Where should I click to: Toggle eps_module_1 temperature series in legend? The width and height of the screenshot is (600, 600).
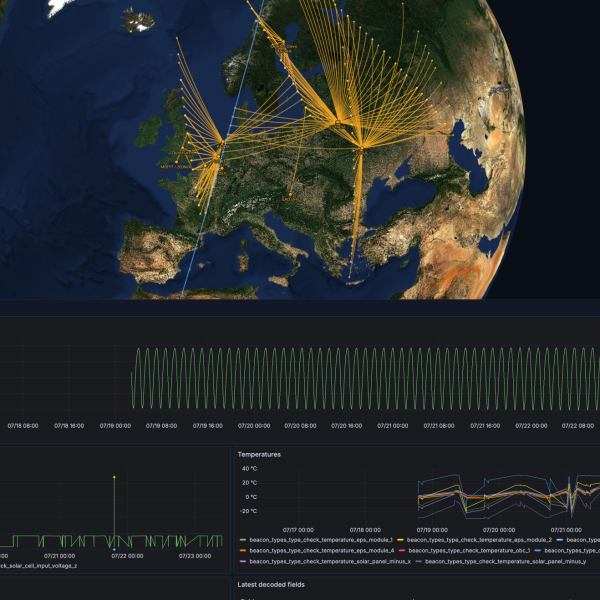321,540
